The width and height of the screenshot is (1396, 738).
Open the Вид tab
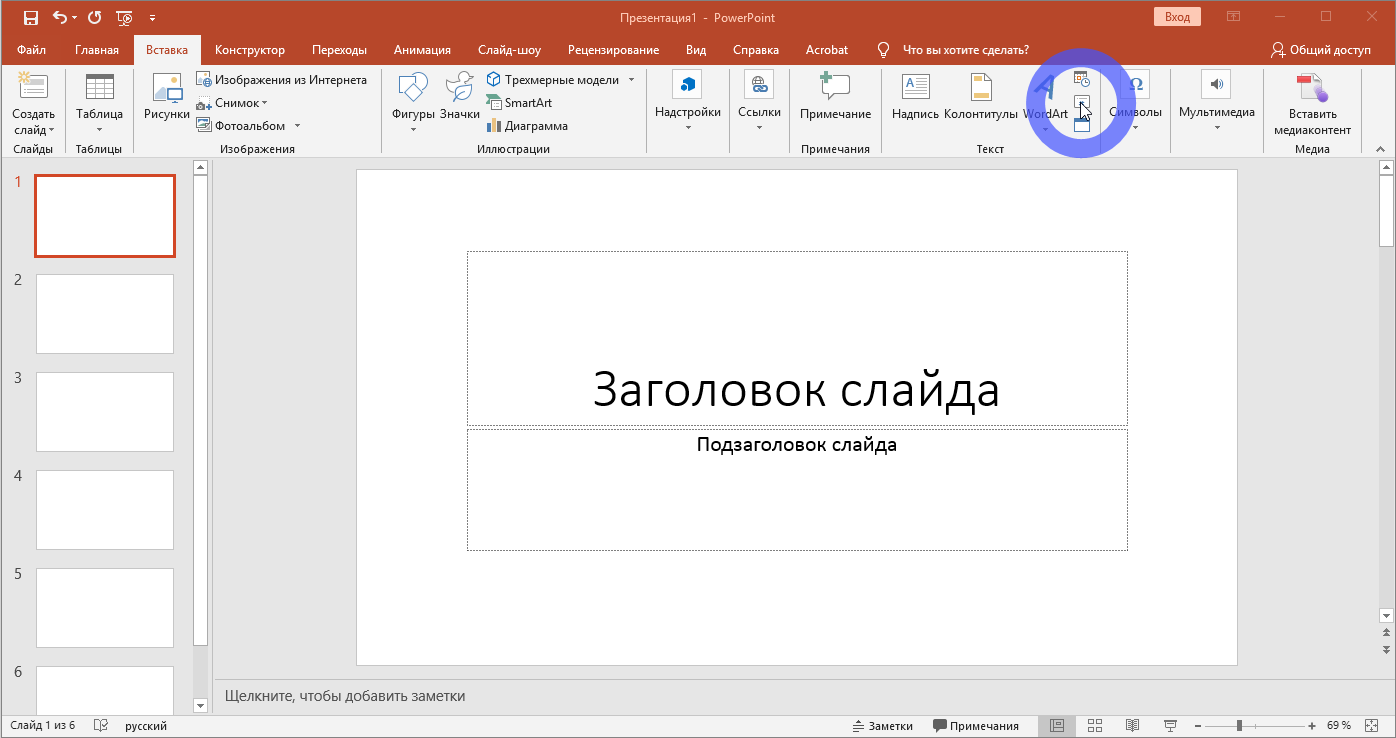(696, 50)
